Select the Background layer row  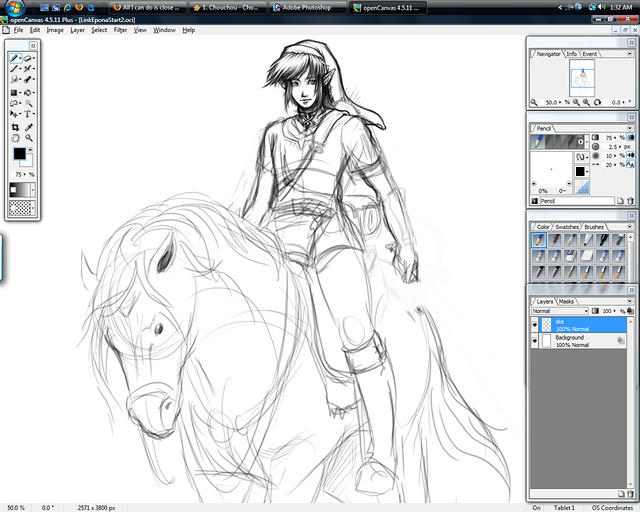[x=583, y=341]
